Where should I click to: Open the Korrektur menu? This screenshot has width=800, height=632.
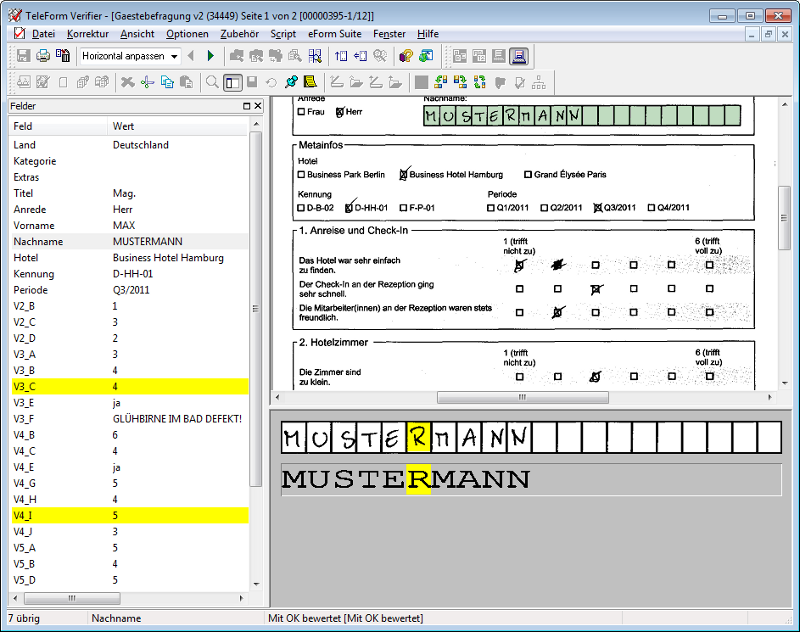click(x=88, y=33)
